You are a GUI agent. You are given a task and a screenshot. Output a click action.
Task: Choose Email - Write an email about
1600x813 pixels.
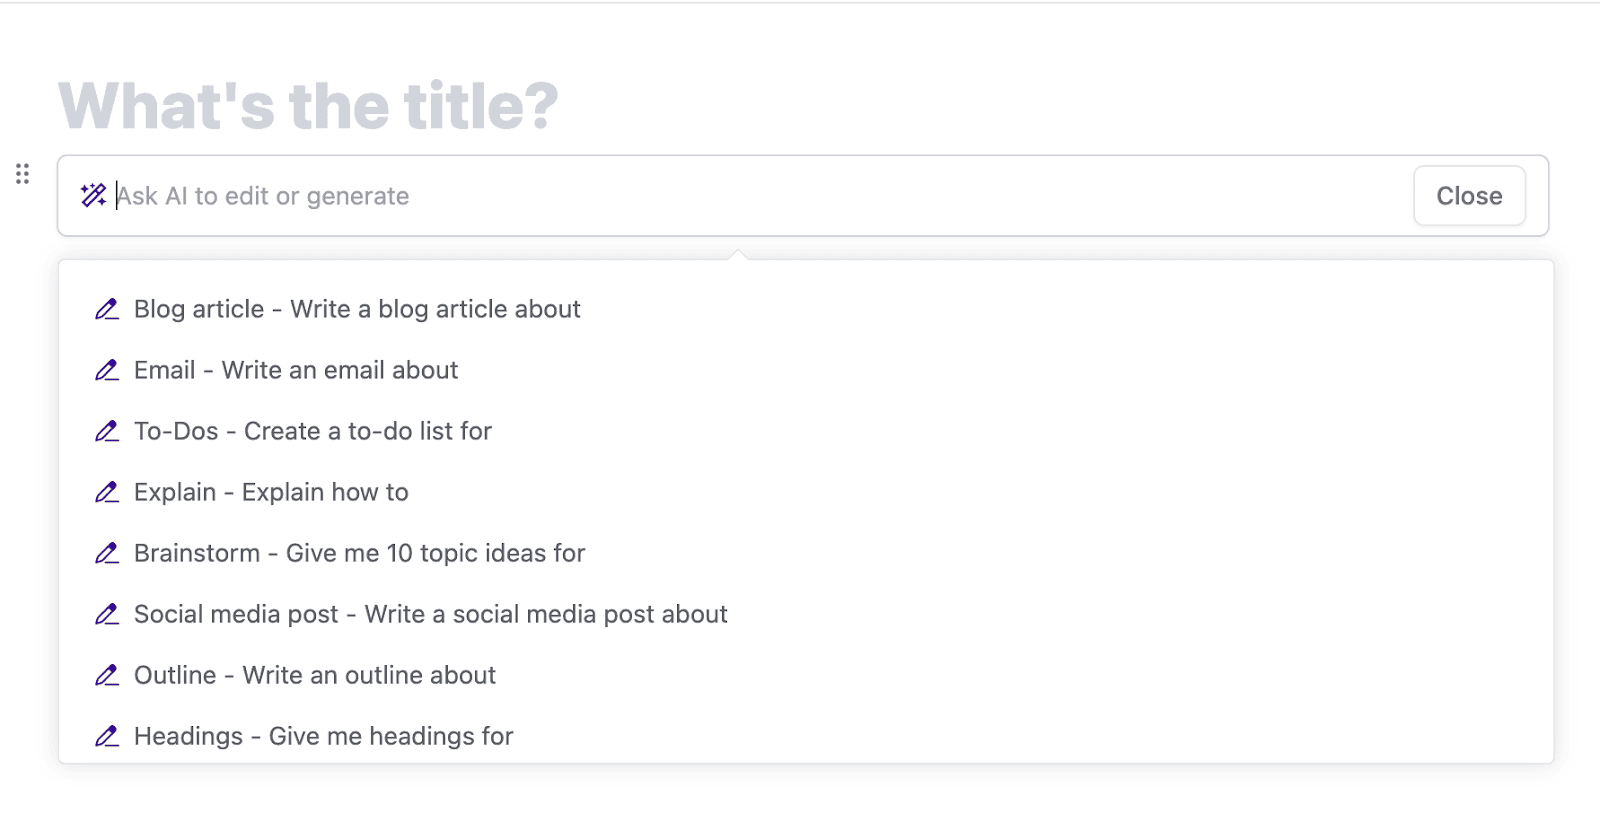296,370
